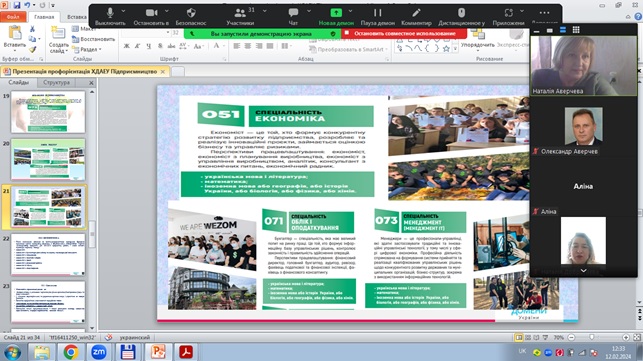The width and height of the screenshot is (643, 361).
Task: Click the red stop sharing button
Action: 404,34
